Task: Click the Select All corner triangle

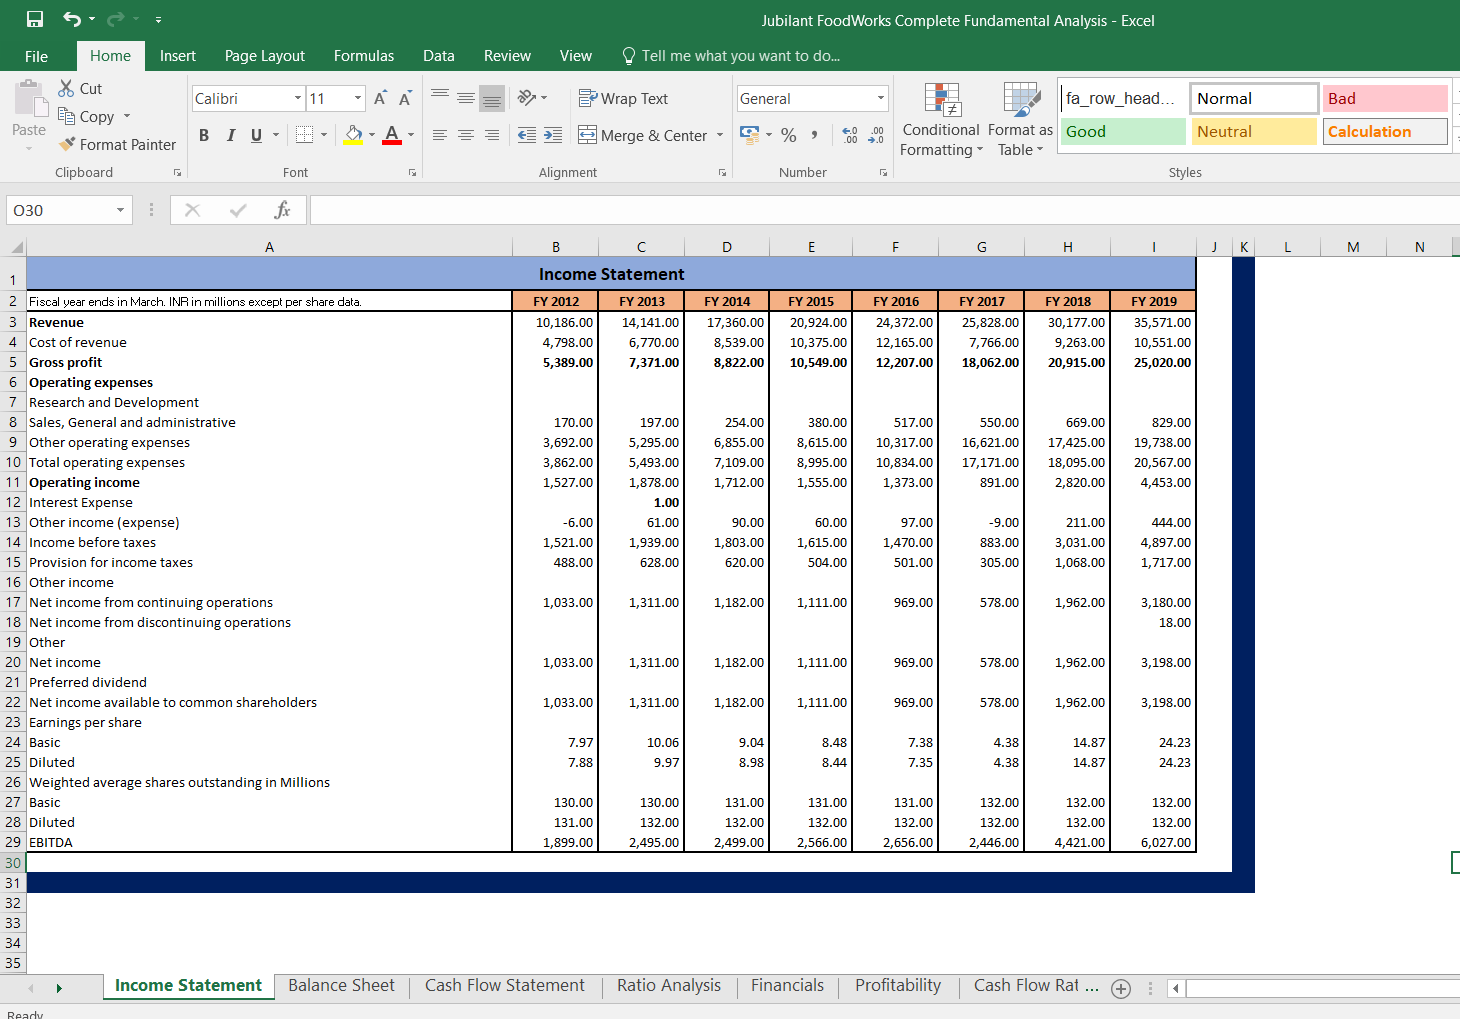Action: [x=16, y=247]
